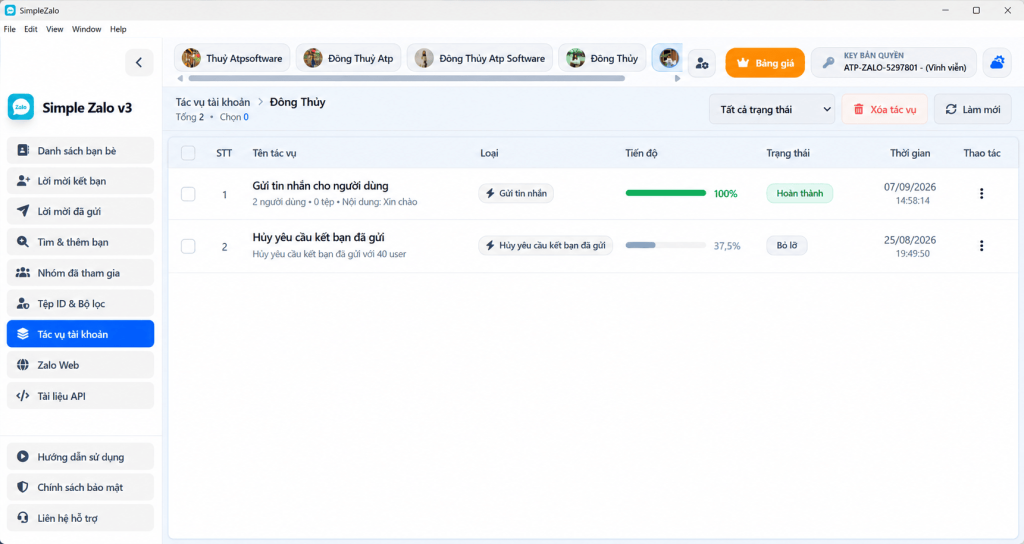This screenshot has width=1024, height=544.
Task: Click the account tabs horizontal scrollbar
Action: pyautogui.click(x=406, y=78)
